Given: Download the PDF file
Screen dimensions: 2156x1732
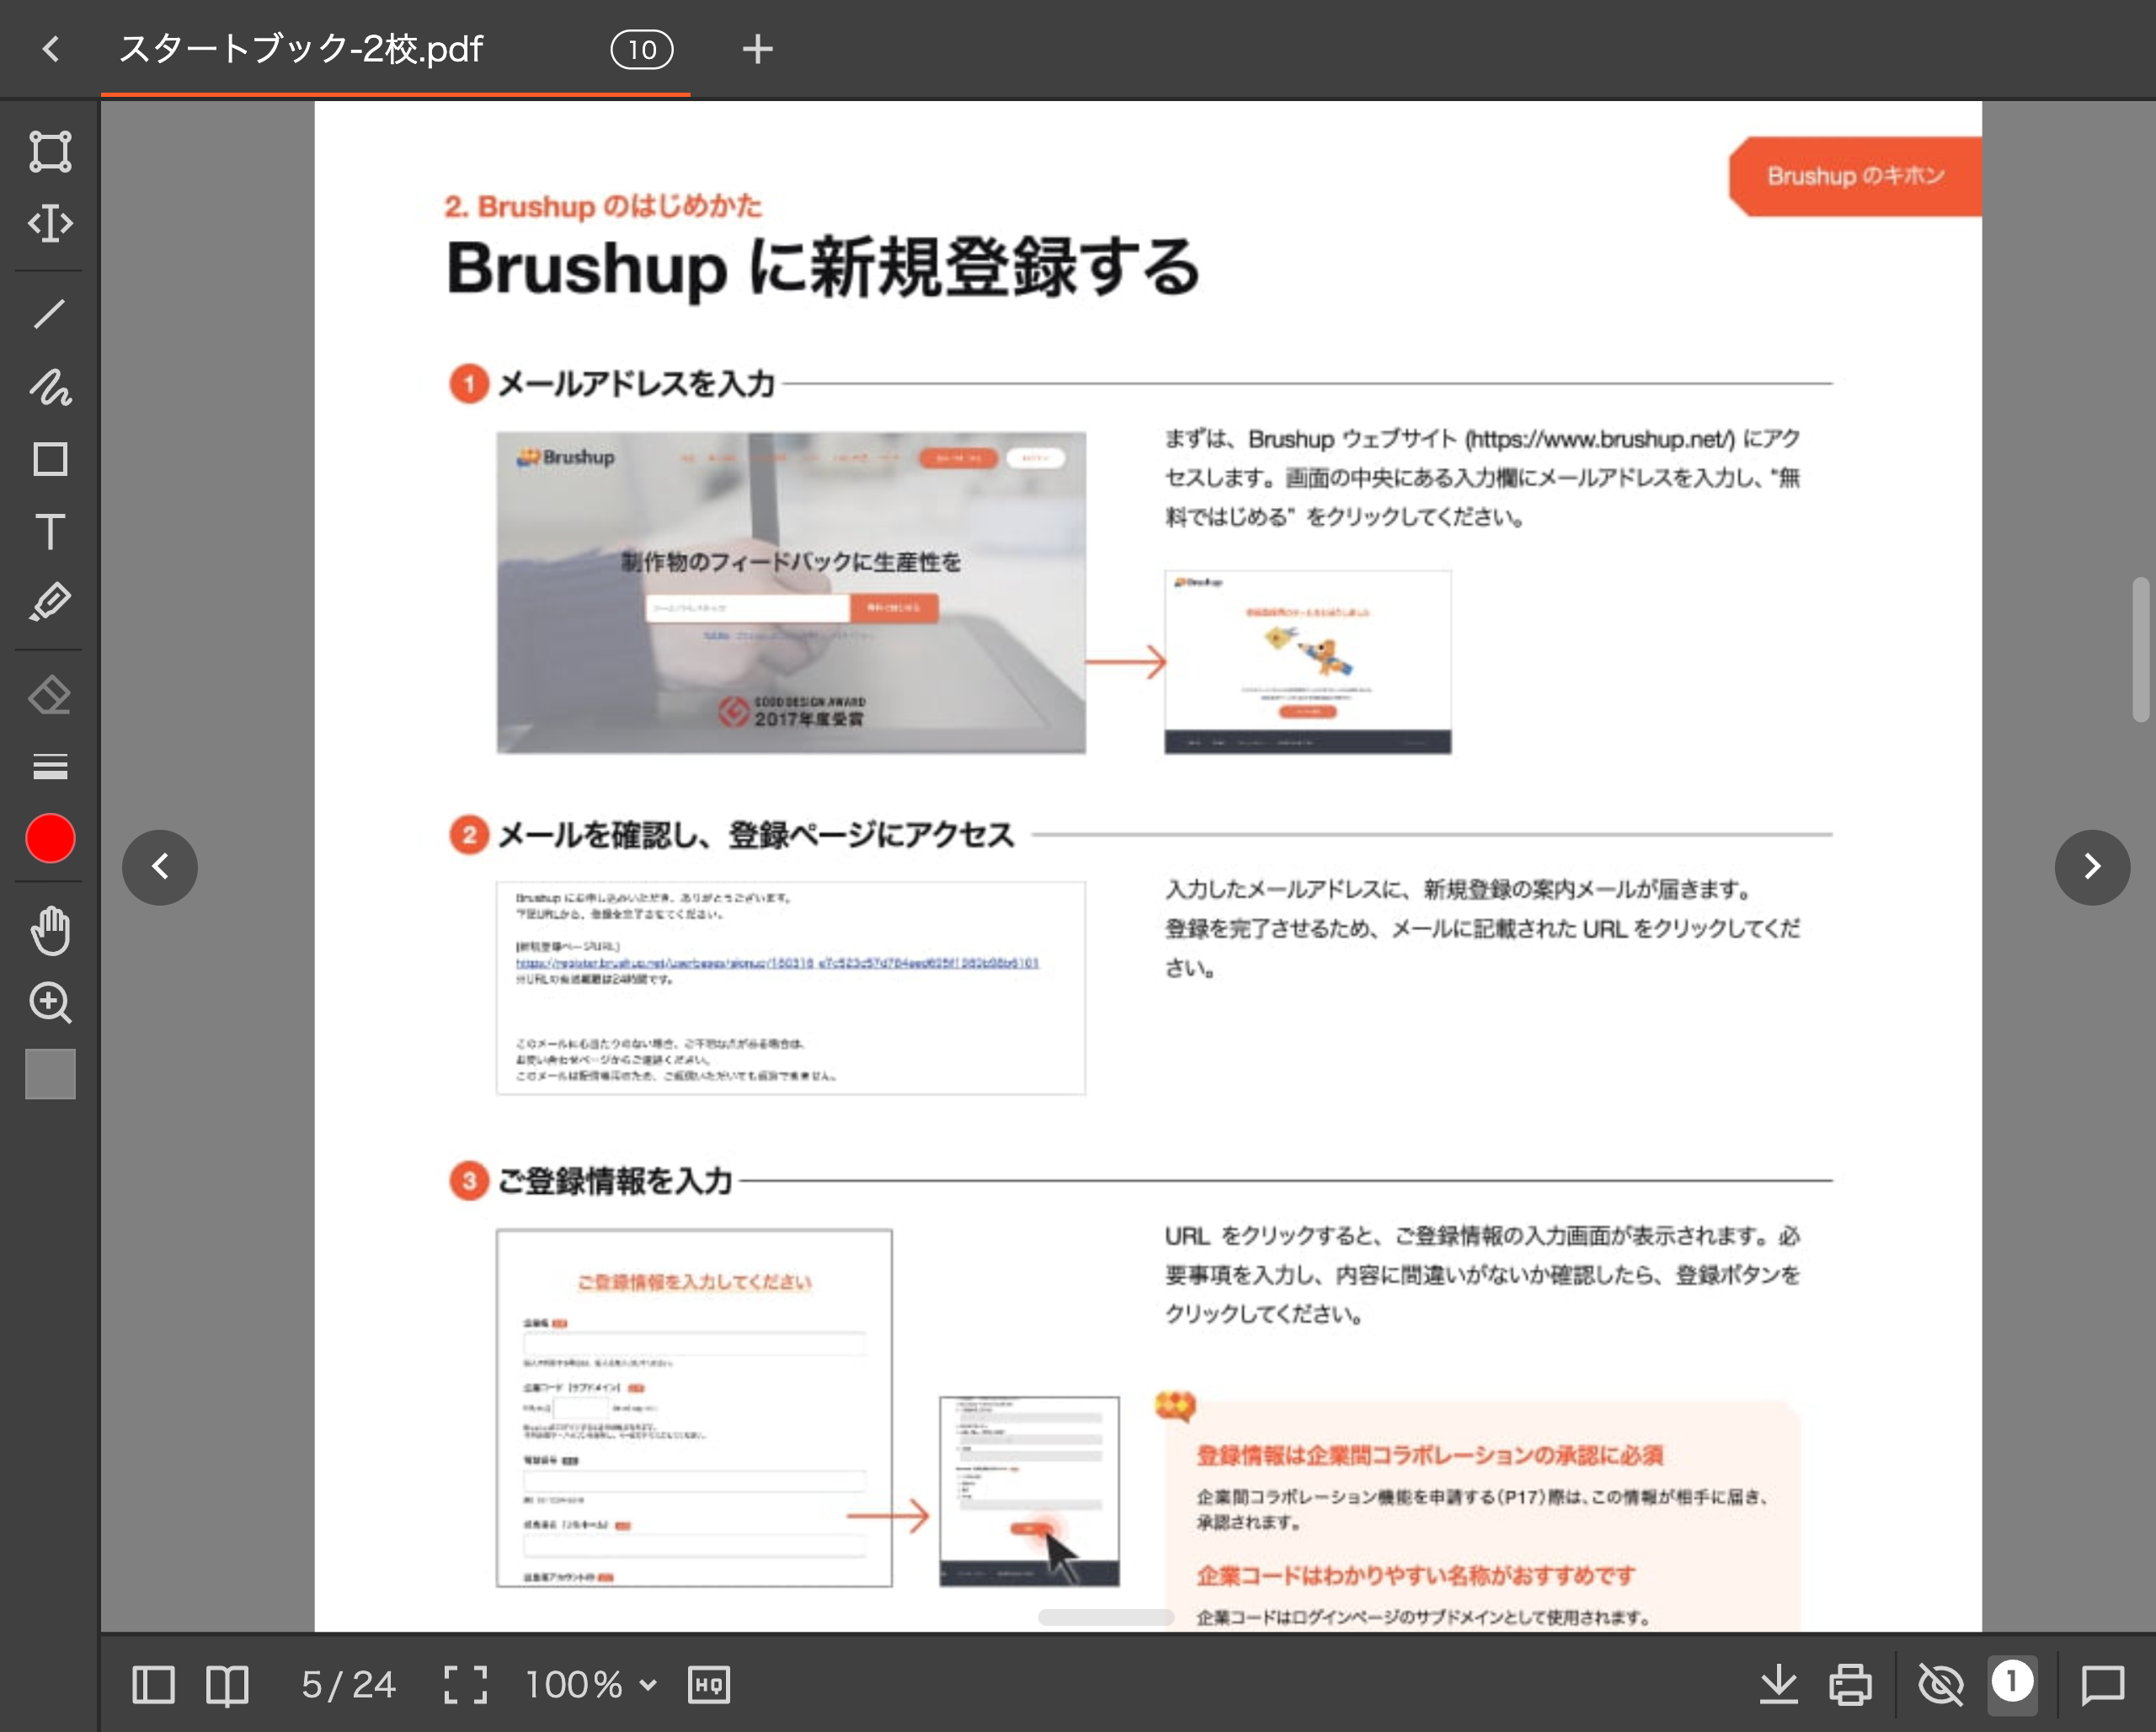Looking at the screenshot, I should tap(1778, 1685).
